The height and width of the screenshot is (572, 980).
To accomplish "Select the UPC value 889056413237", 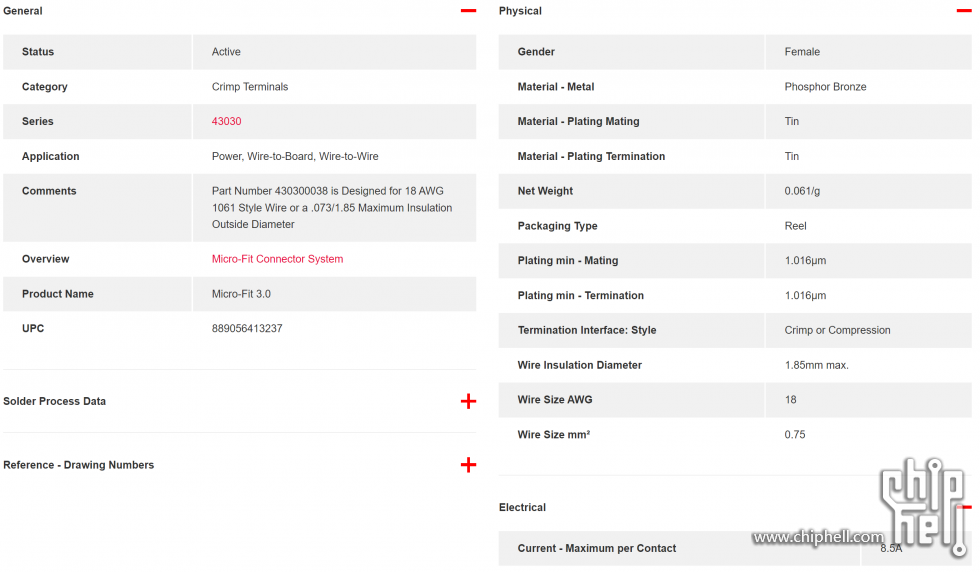I will 247,328.
